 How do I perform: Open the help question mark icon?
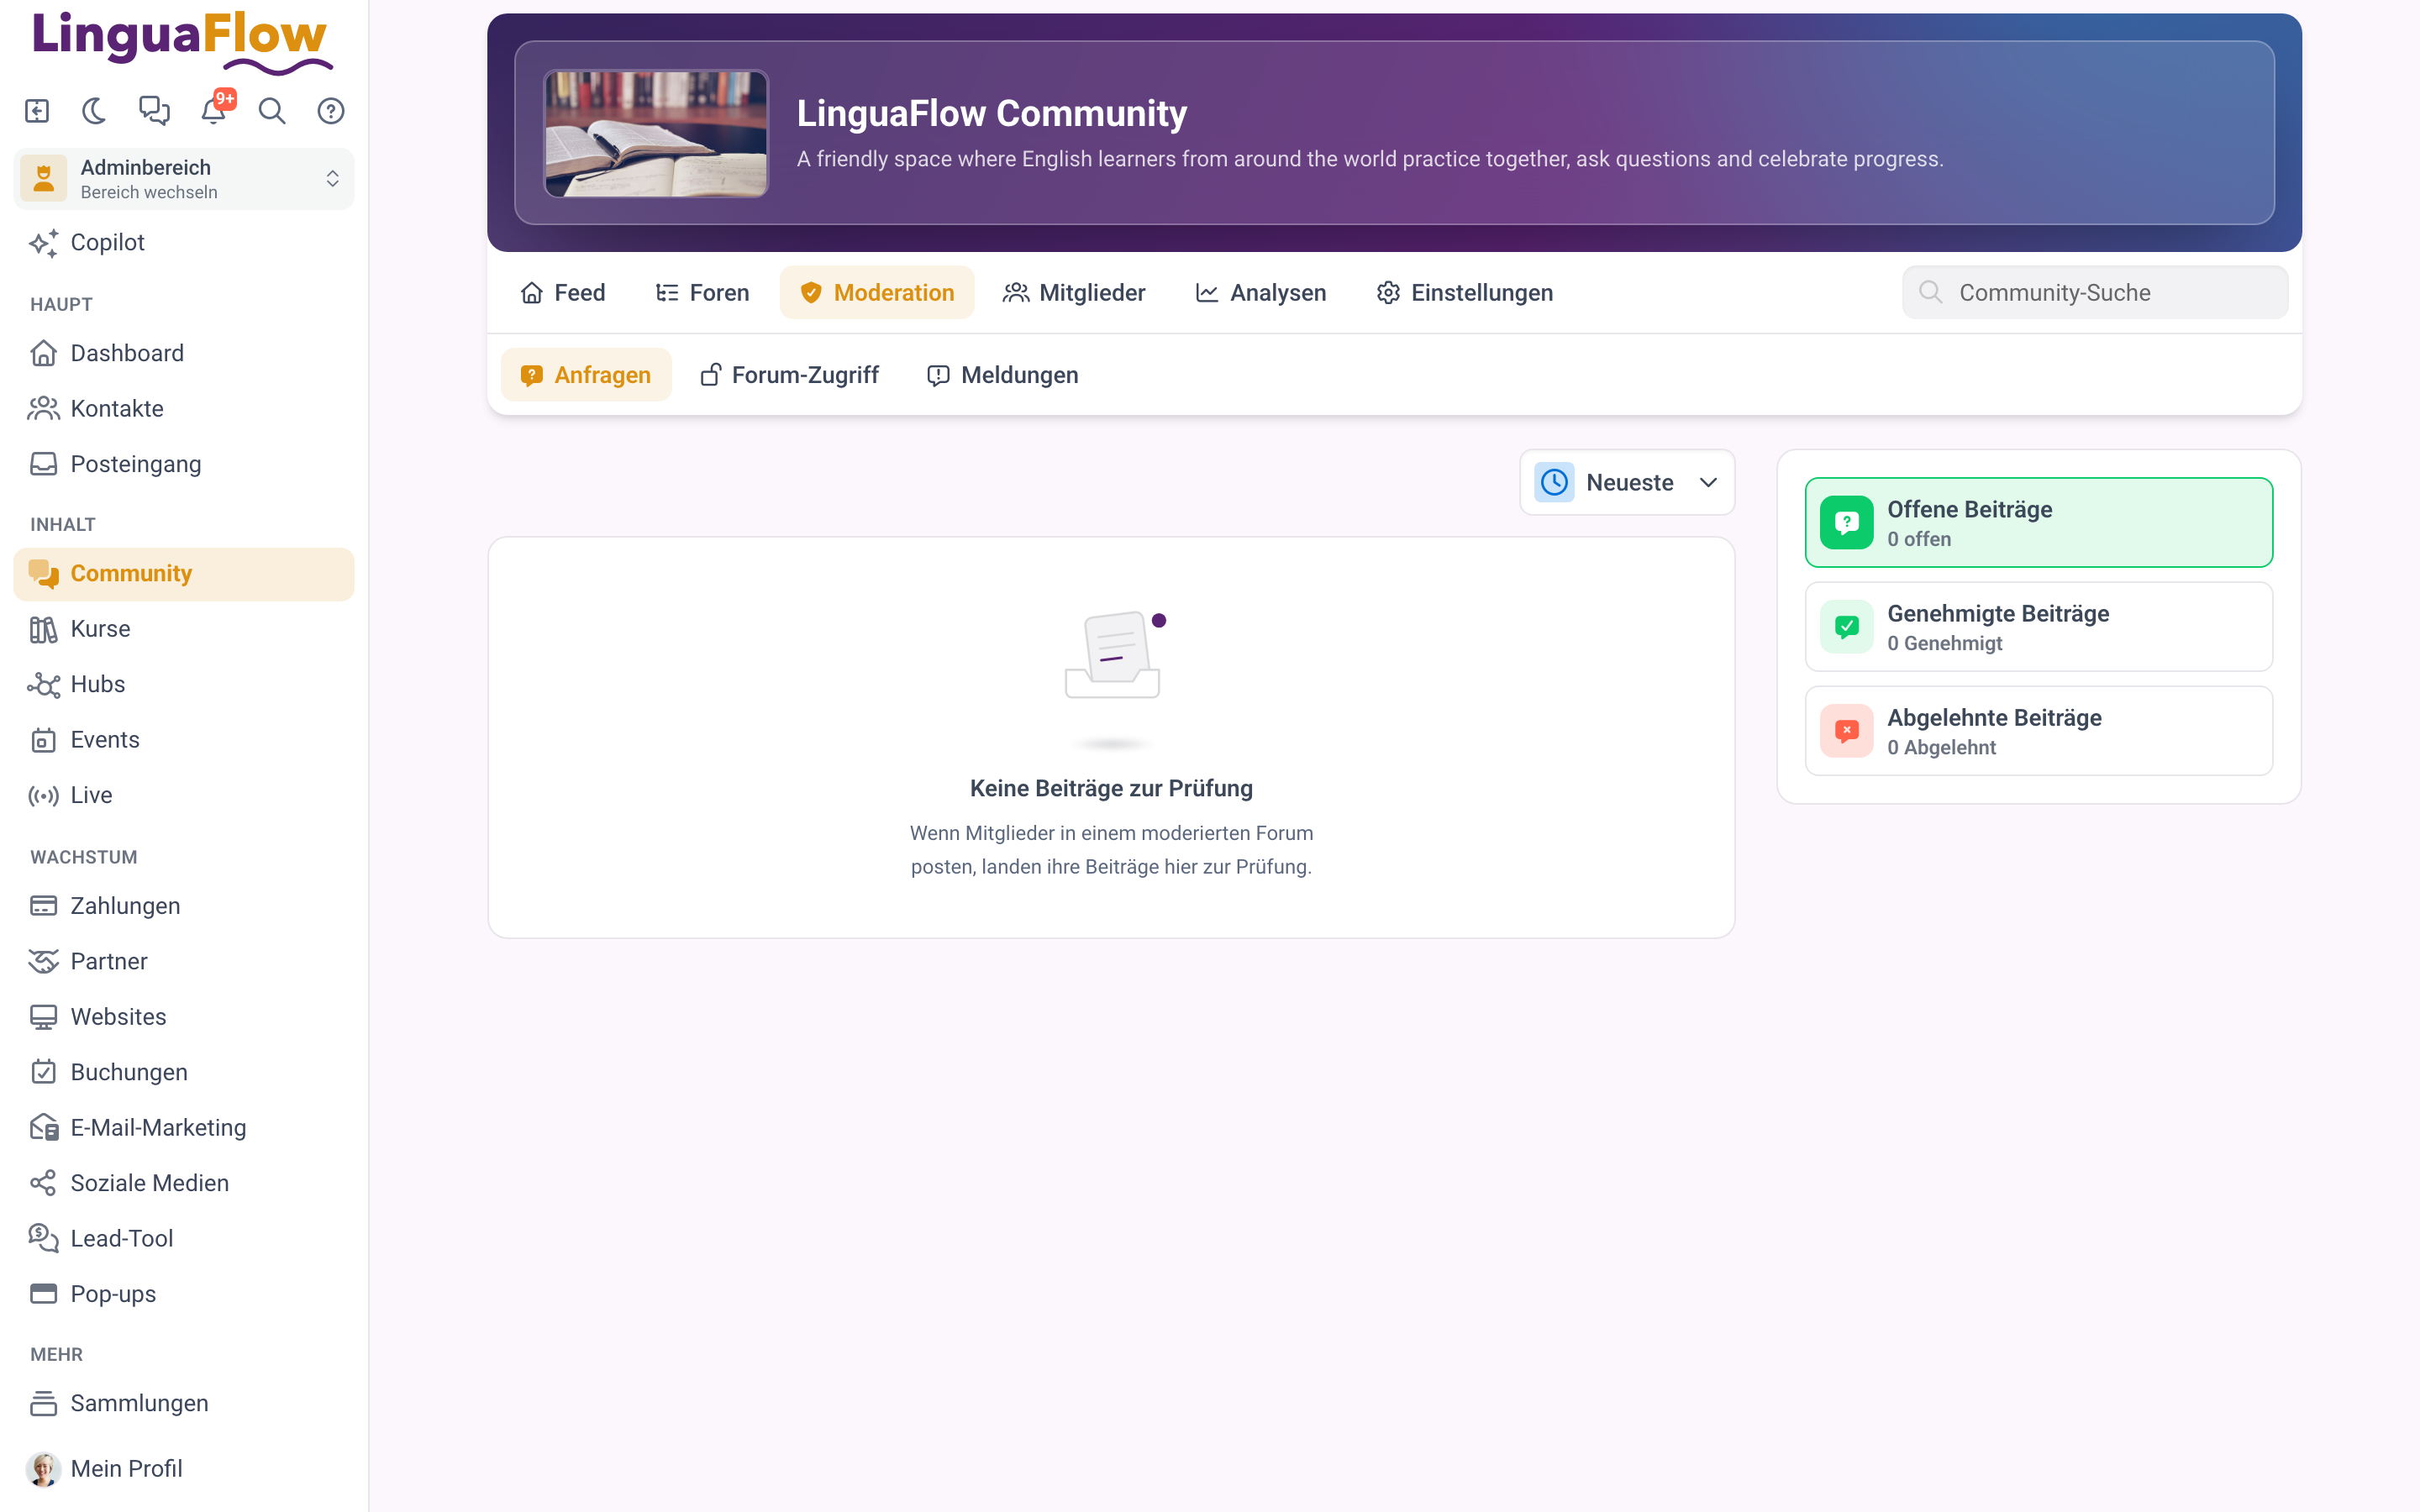pyautogui.click(x=331, y=111)
